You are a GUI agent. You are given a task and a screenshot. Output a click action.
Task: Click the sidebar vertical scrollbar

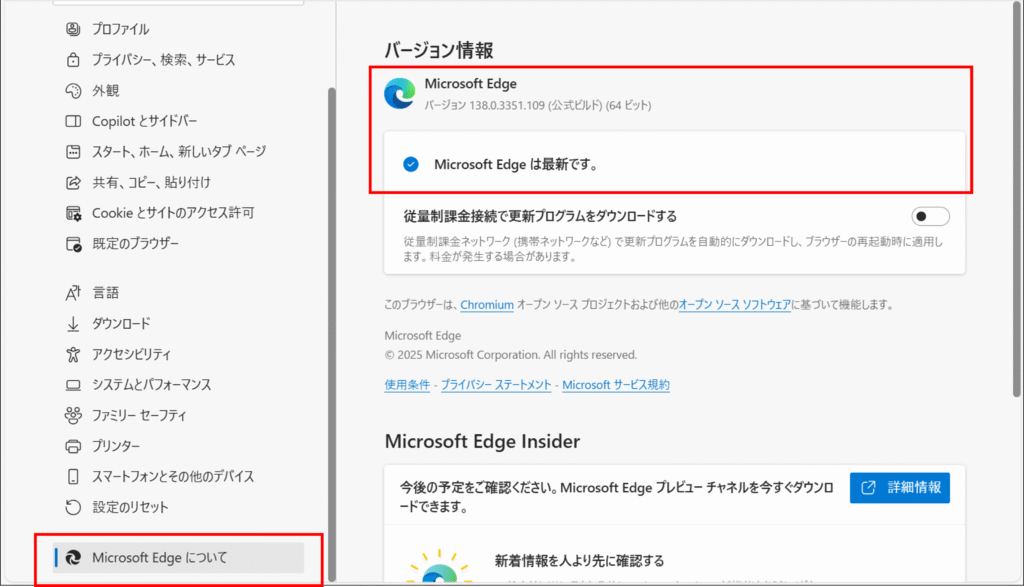point(332,333)
